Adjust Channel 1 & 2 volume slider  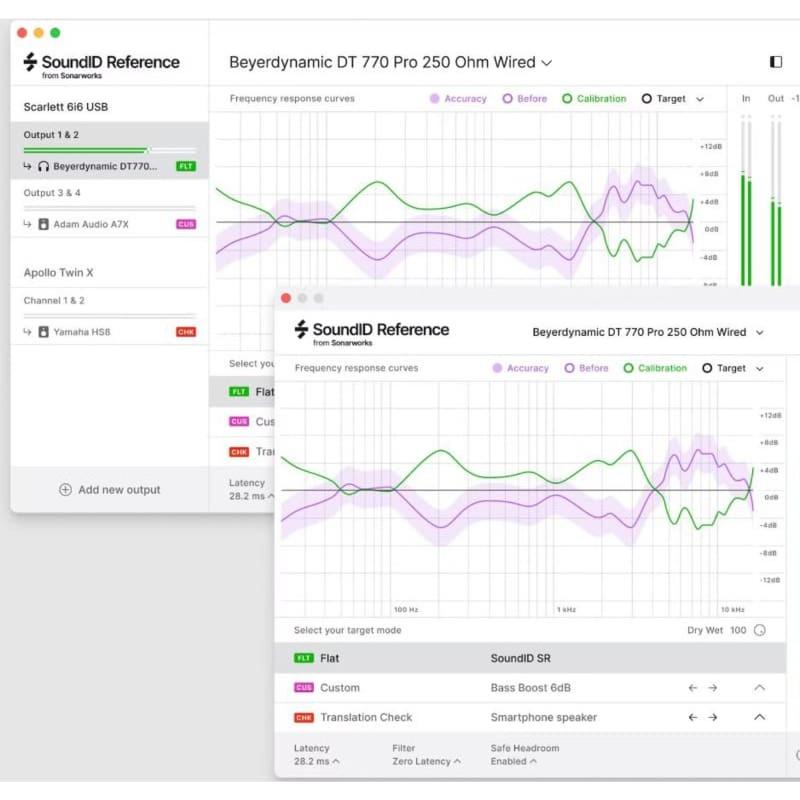[x=109, y=316]
